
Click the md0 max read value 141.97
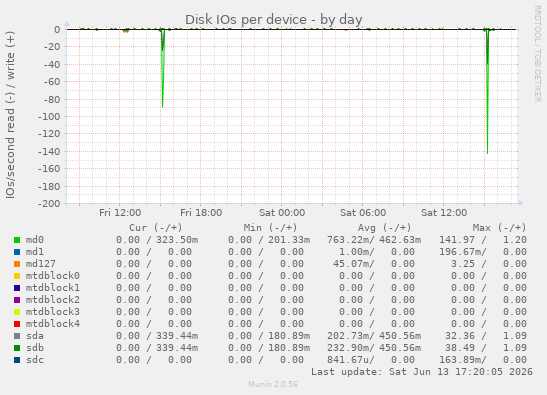point(457,240)
